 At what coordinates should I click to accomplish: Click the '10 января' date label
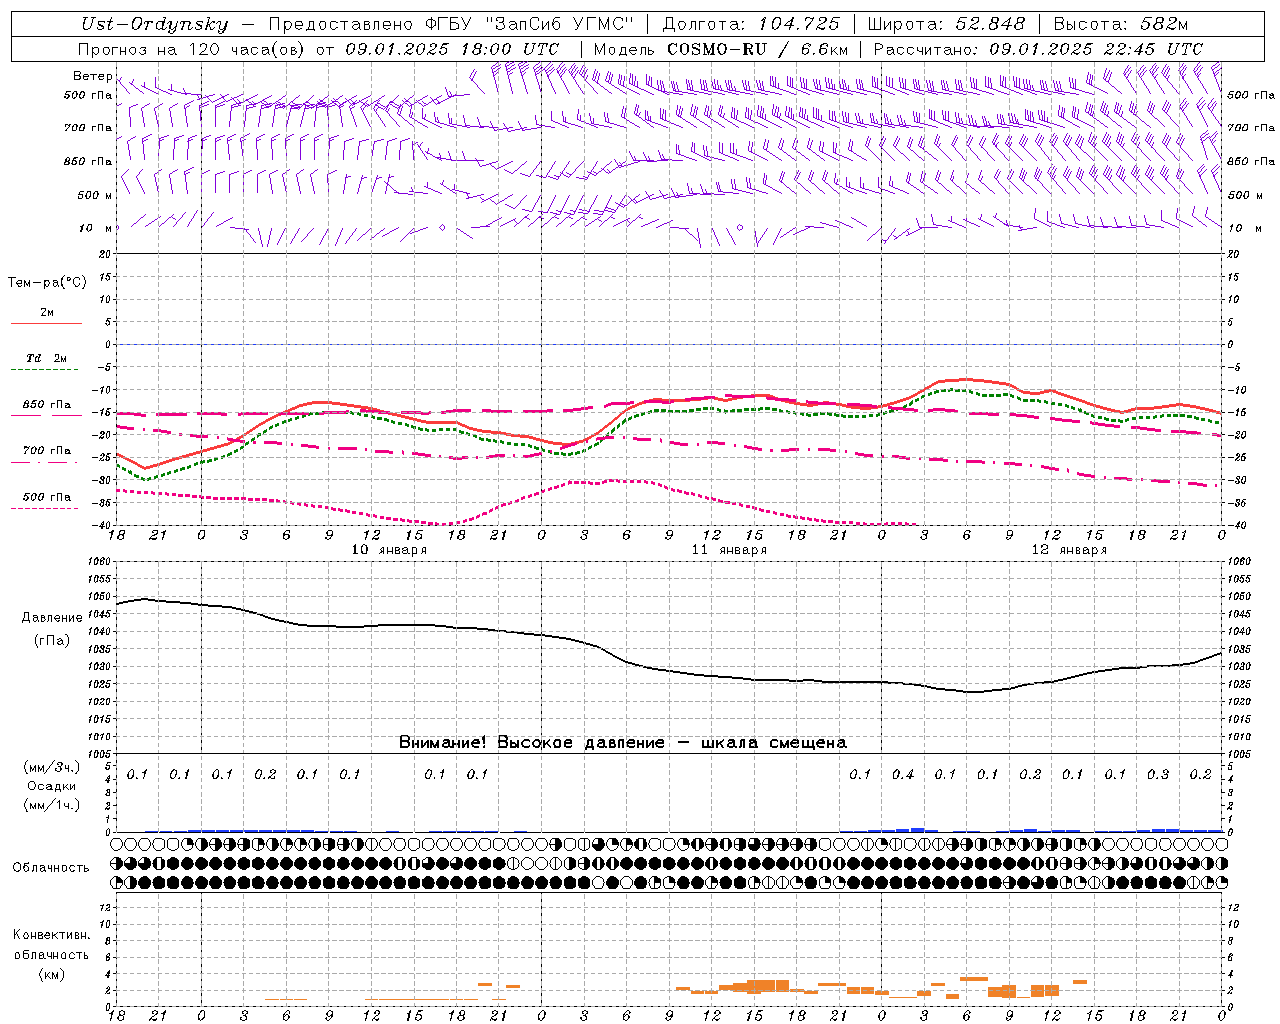tap(389, 550)
